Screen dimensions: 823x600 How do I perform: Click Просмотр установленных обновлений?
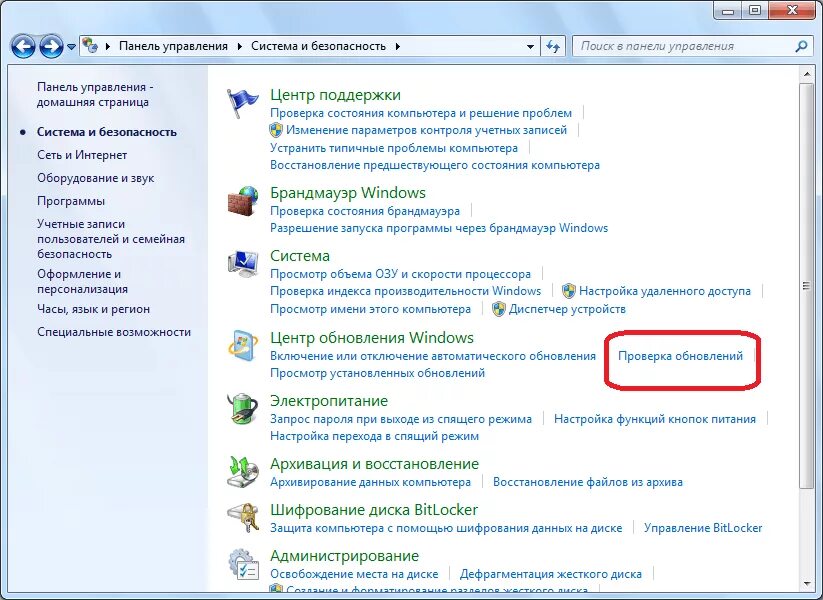(377, 373)
